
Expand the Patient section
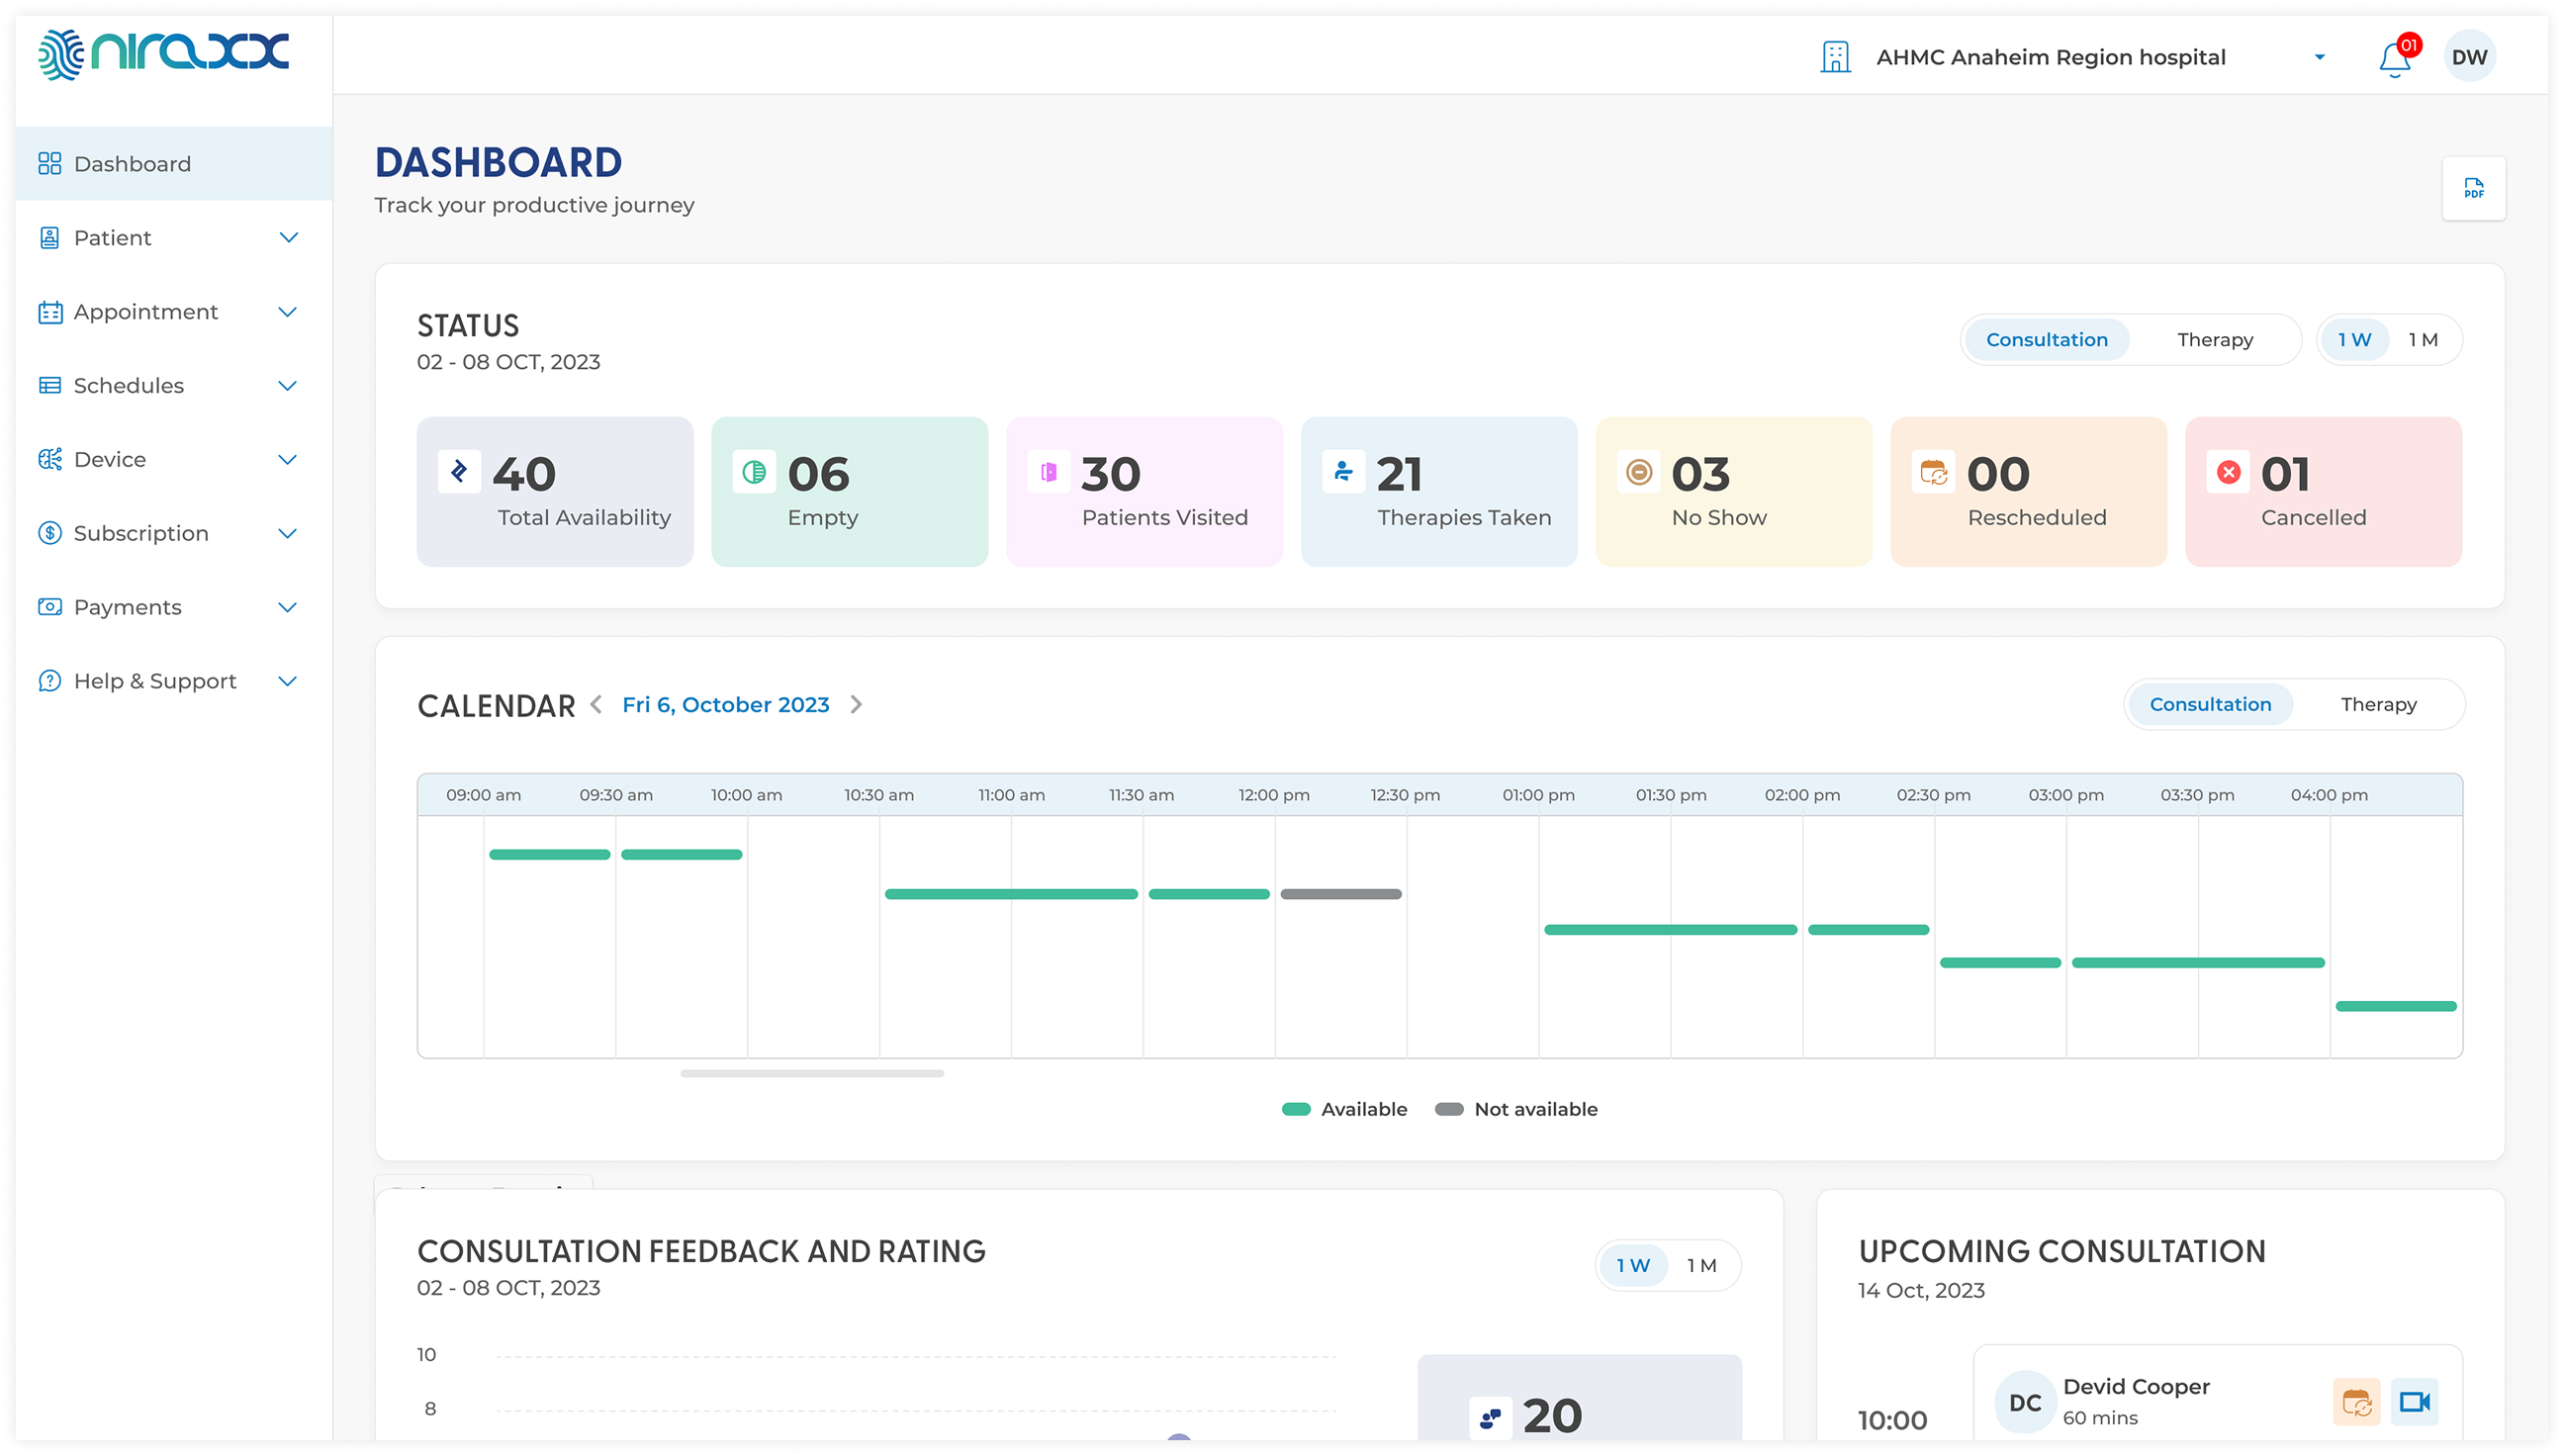point(112,237)
